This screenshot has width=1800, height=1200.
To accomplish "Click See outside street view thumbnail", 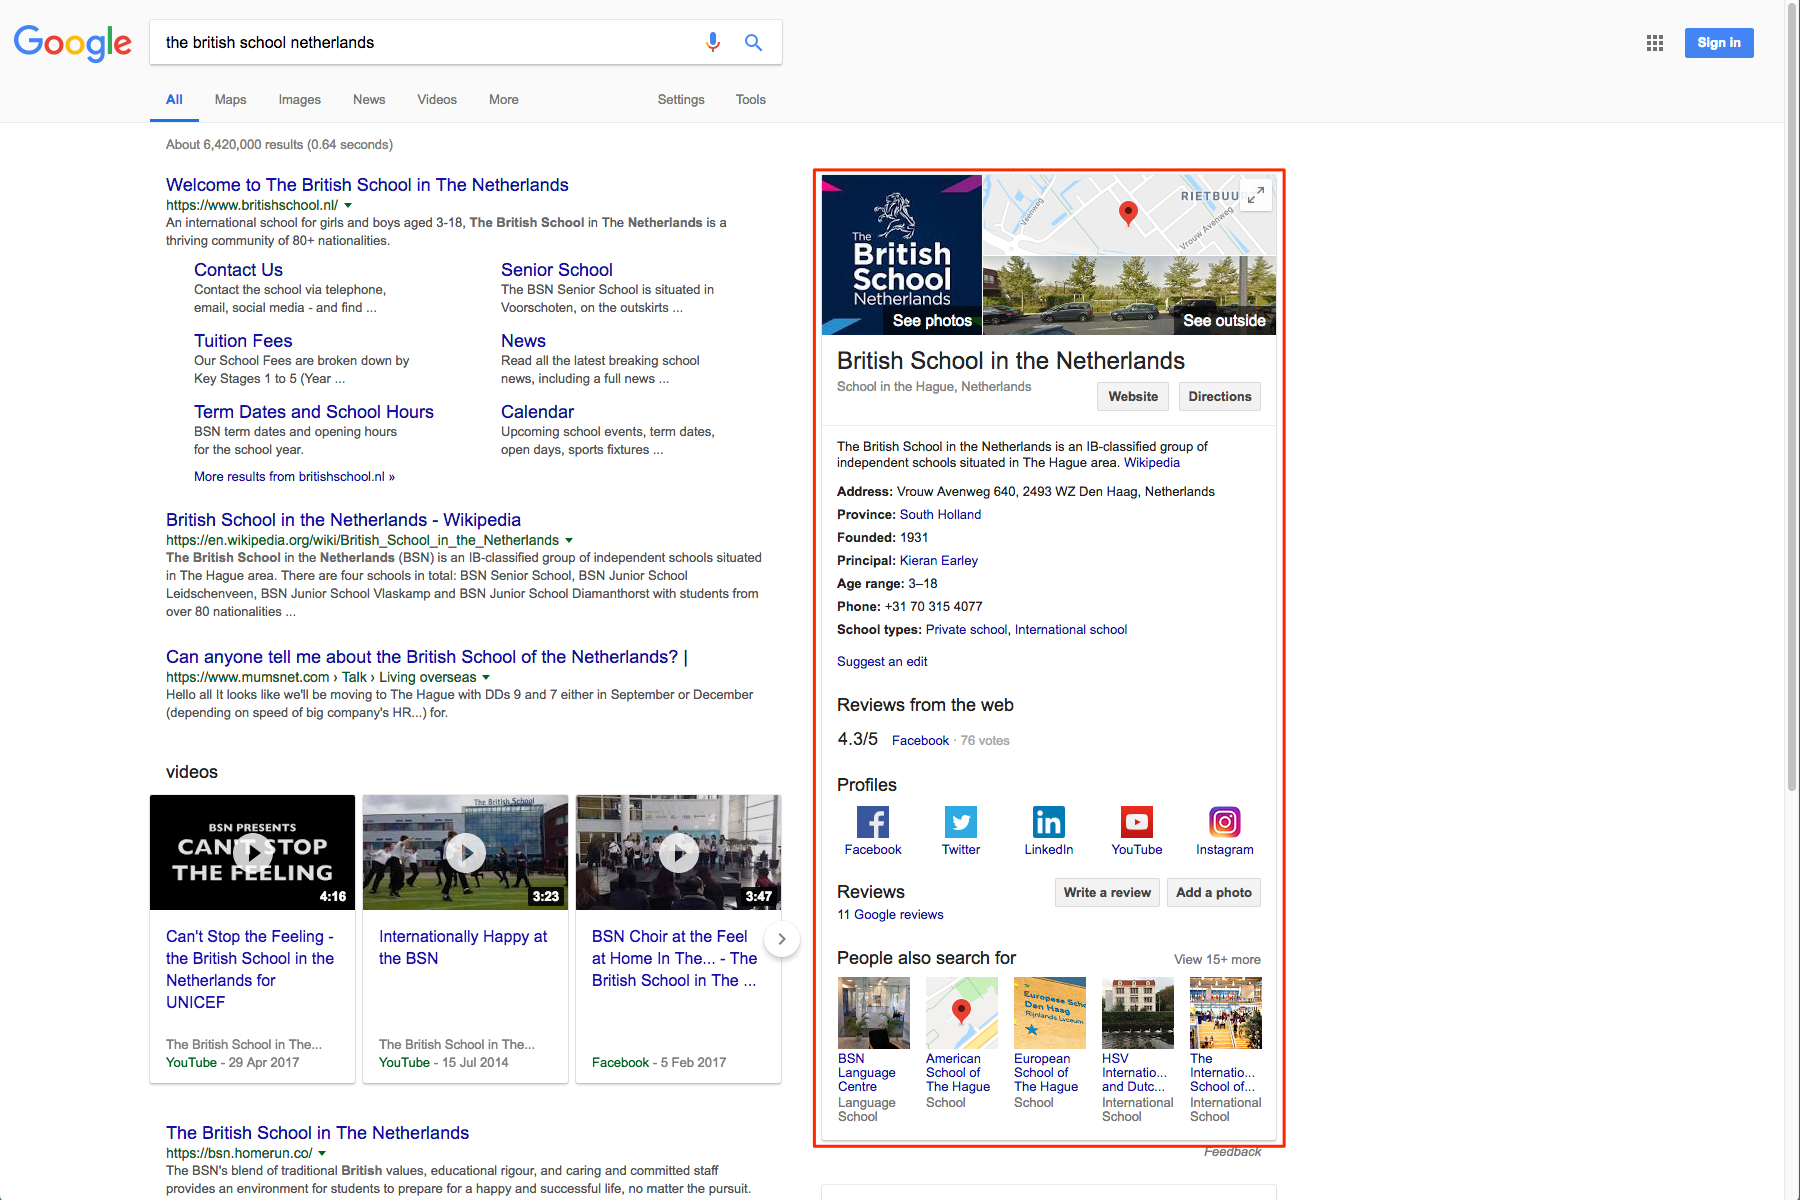I will click(1129, 296).
